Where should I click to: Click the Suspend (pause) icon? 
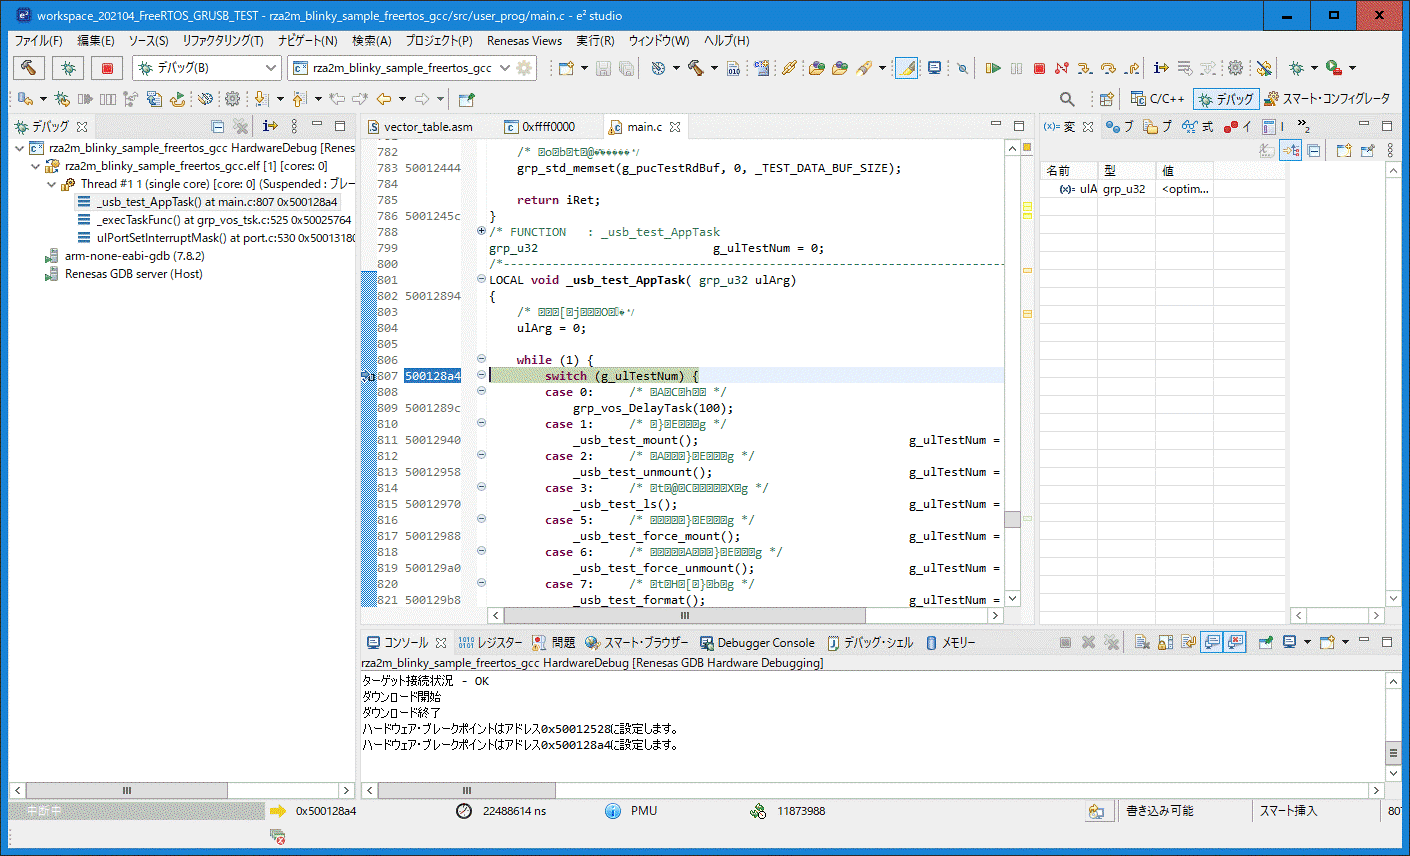click(1015, 68)
